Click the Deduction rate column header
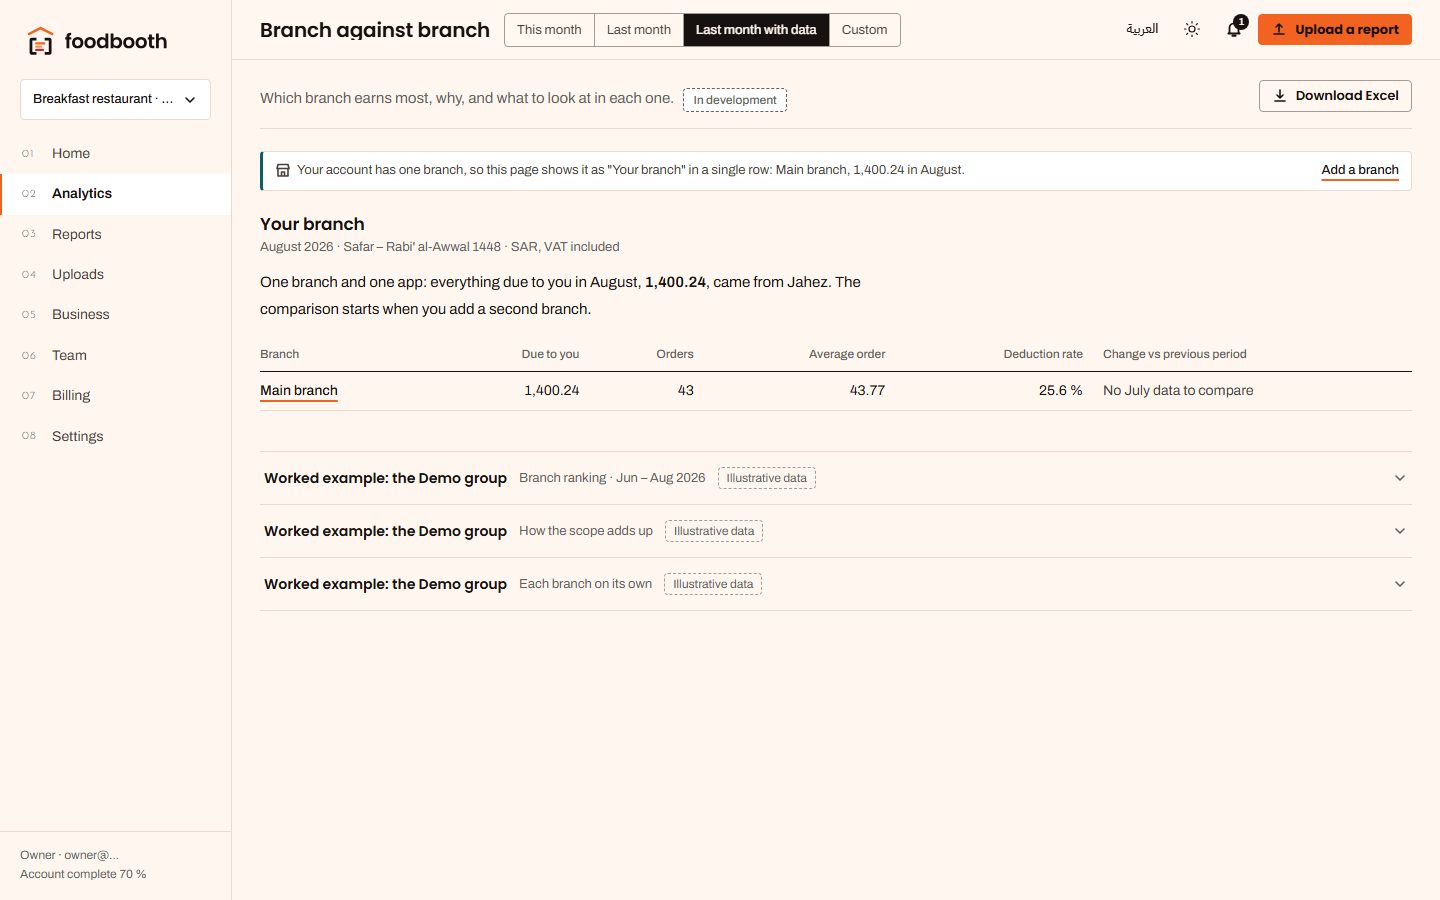Screen dimensions: 1440x900 [1043, 354]
